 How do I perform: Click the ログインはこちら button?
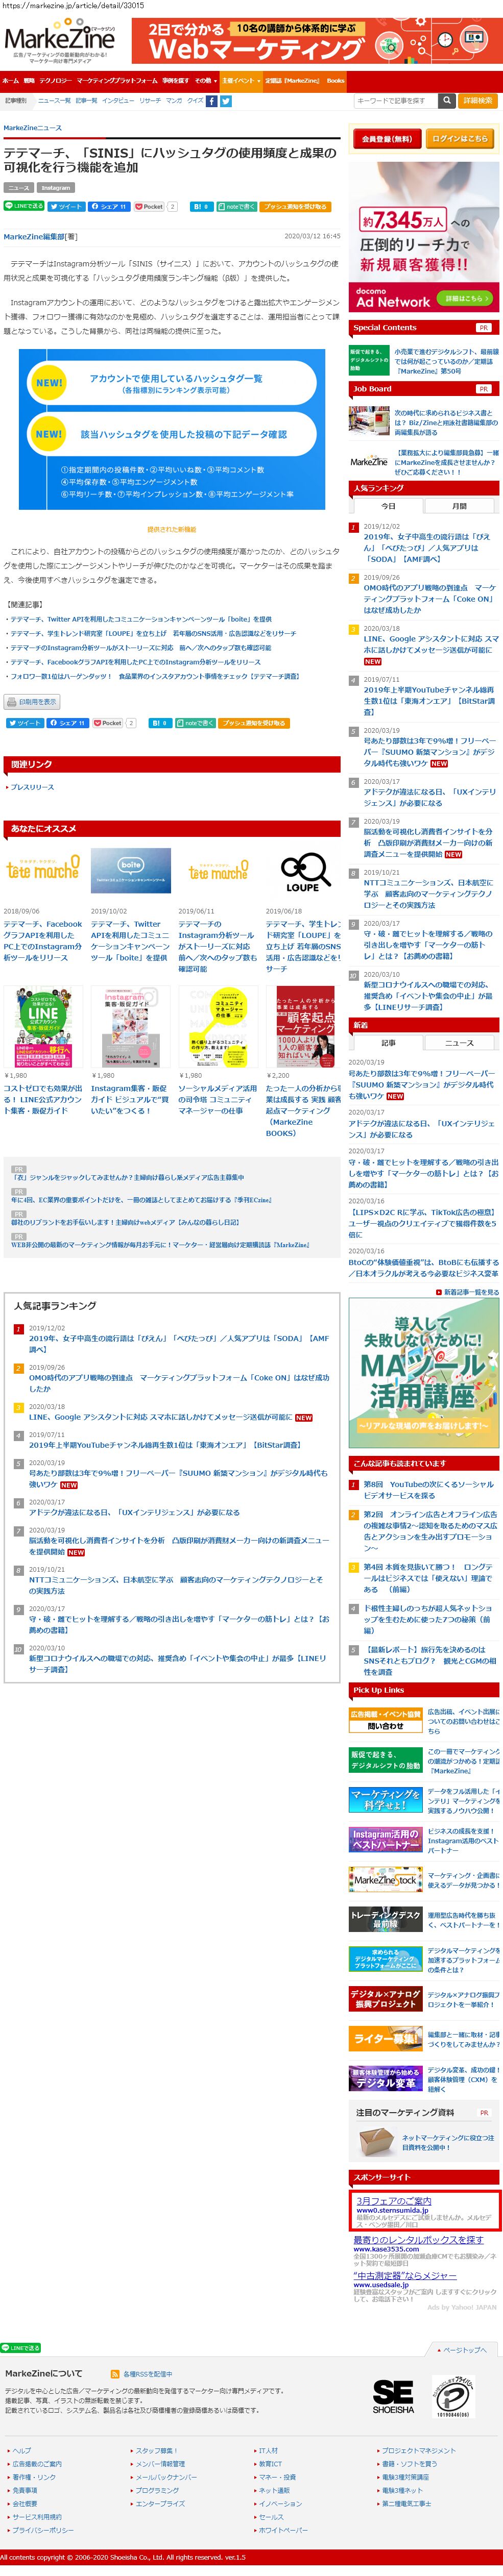click(460, 139)
